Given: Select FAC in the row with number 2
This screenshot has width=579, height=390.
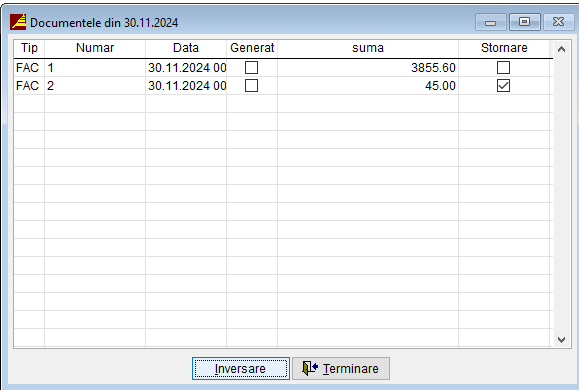Looking at the screenshot, I should (x=29, y=86).
